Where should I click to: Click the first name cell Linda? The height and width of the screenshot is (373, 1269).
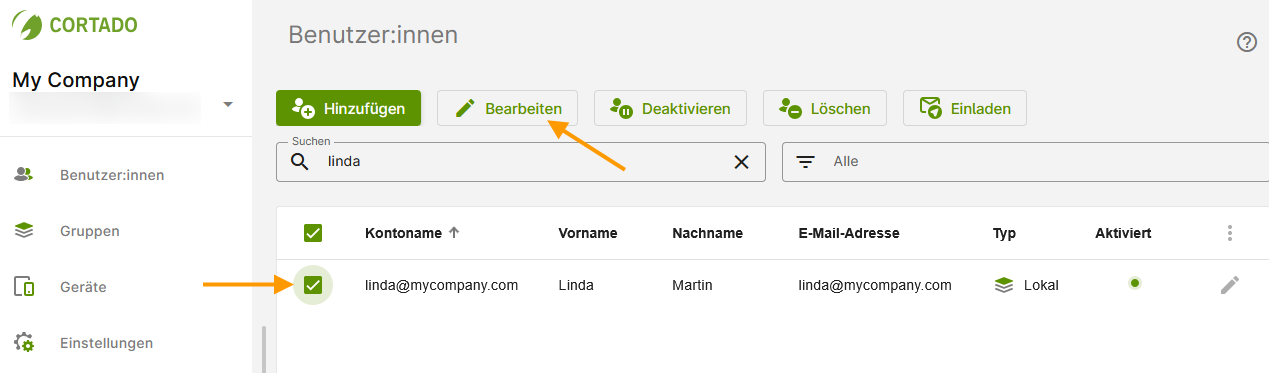point(576,285)
